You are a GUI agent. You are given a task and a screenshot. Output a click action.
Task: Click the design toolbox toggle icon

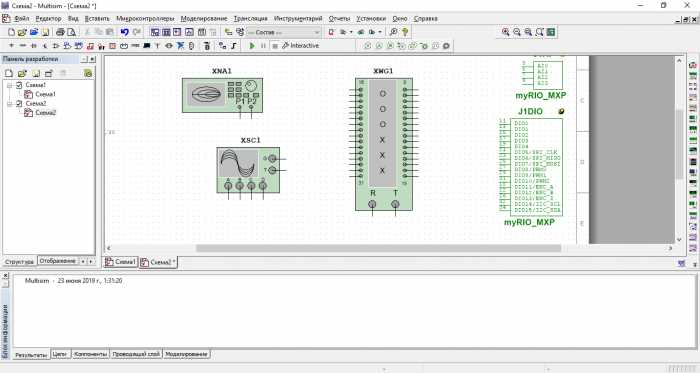155,32
